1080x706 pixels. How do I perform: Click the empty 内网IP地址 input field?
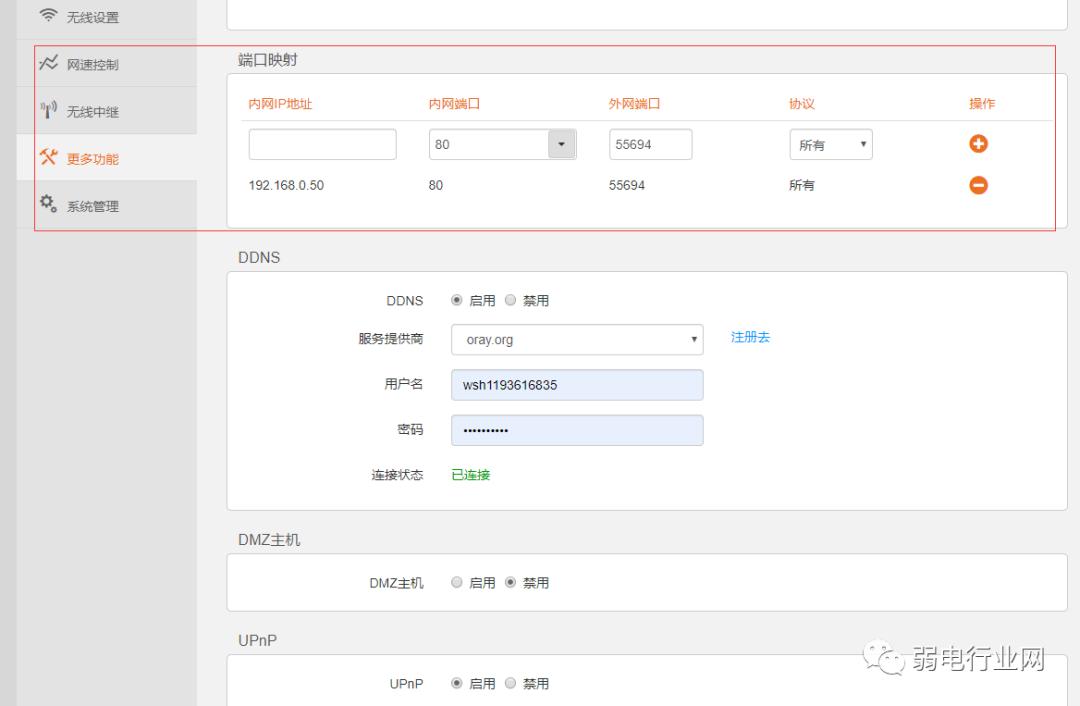pos(321,144)
